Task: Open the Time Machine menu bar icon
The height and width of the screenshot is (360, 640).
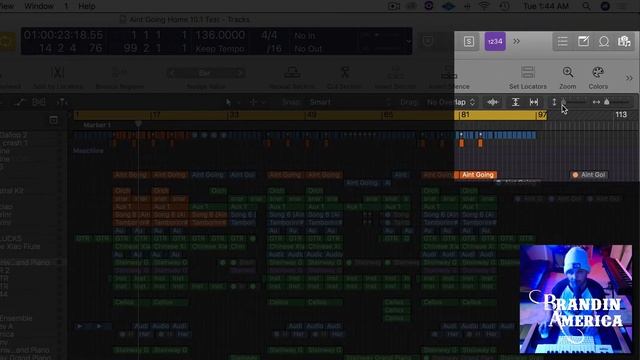Action: (504, 6)
